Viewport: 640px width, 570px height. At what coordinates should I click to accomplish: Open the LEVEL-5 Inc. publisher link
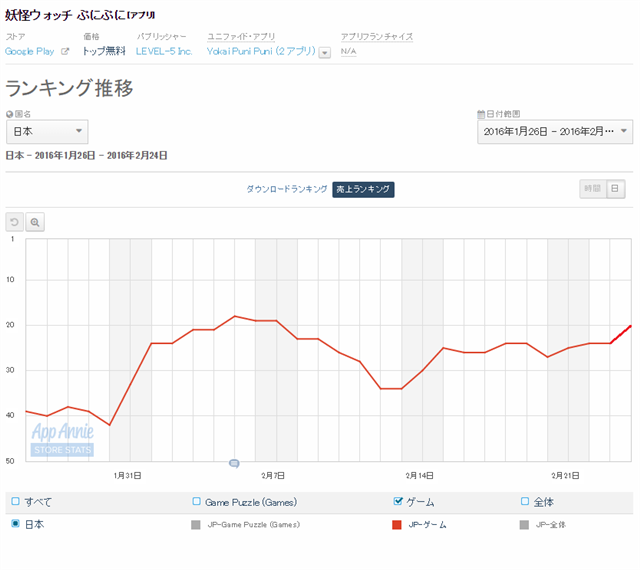[164, 51]
